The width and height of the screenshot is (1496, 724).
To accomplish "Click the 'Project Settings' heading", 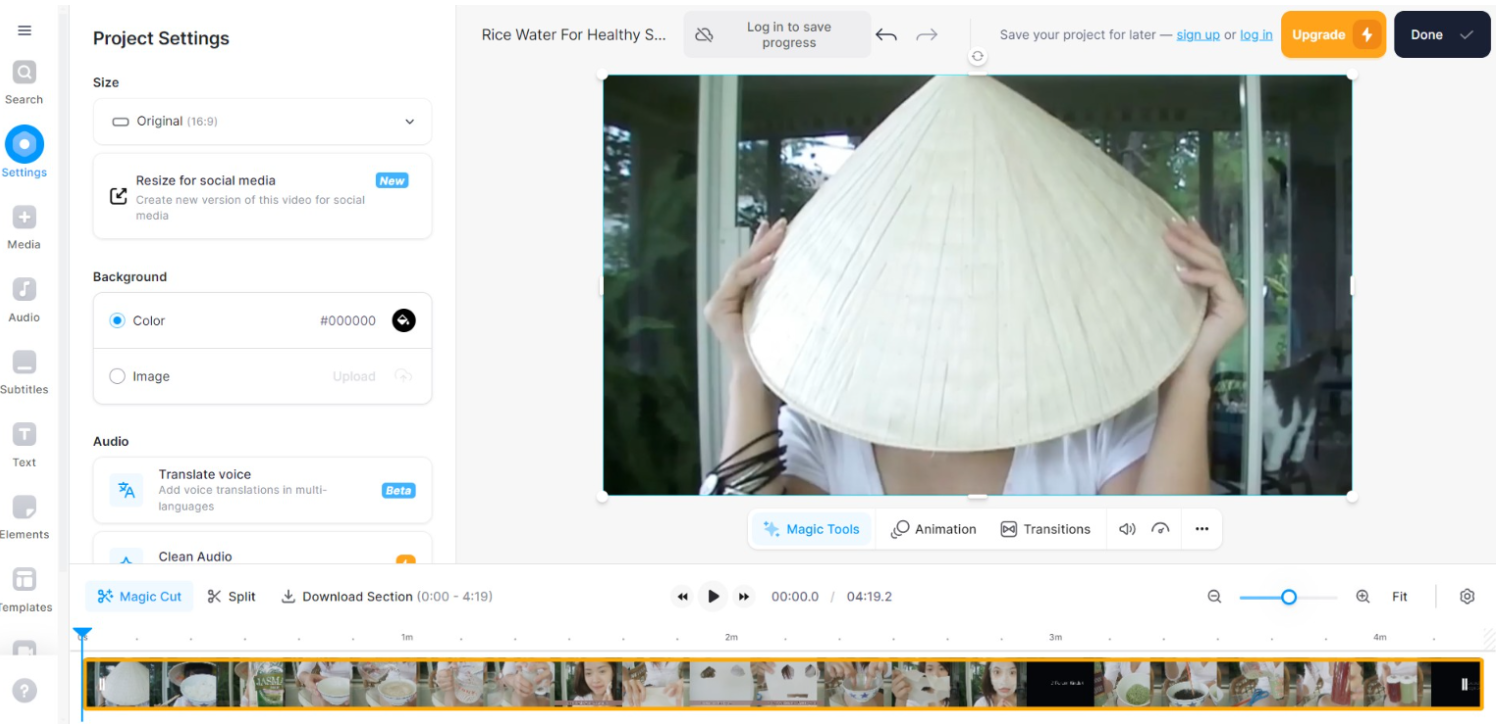I will 161,38.
